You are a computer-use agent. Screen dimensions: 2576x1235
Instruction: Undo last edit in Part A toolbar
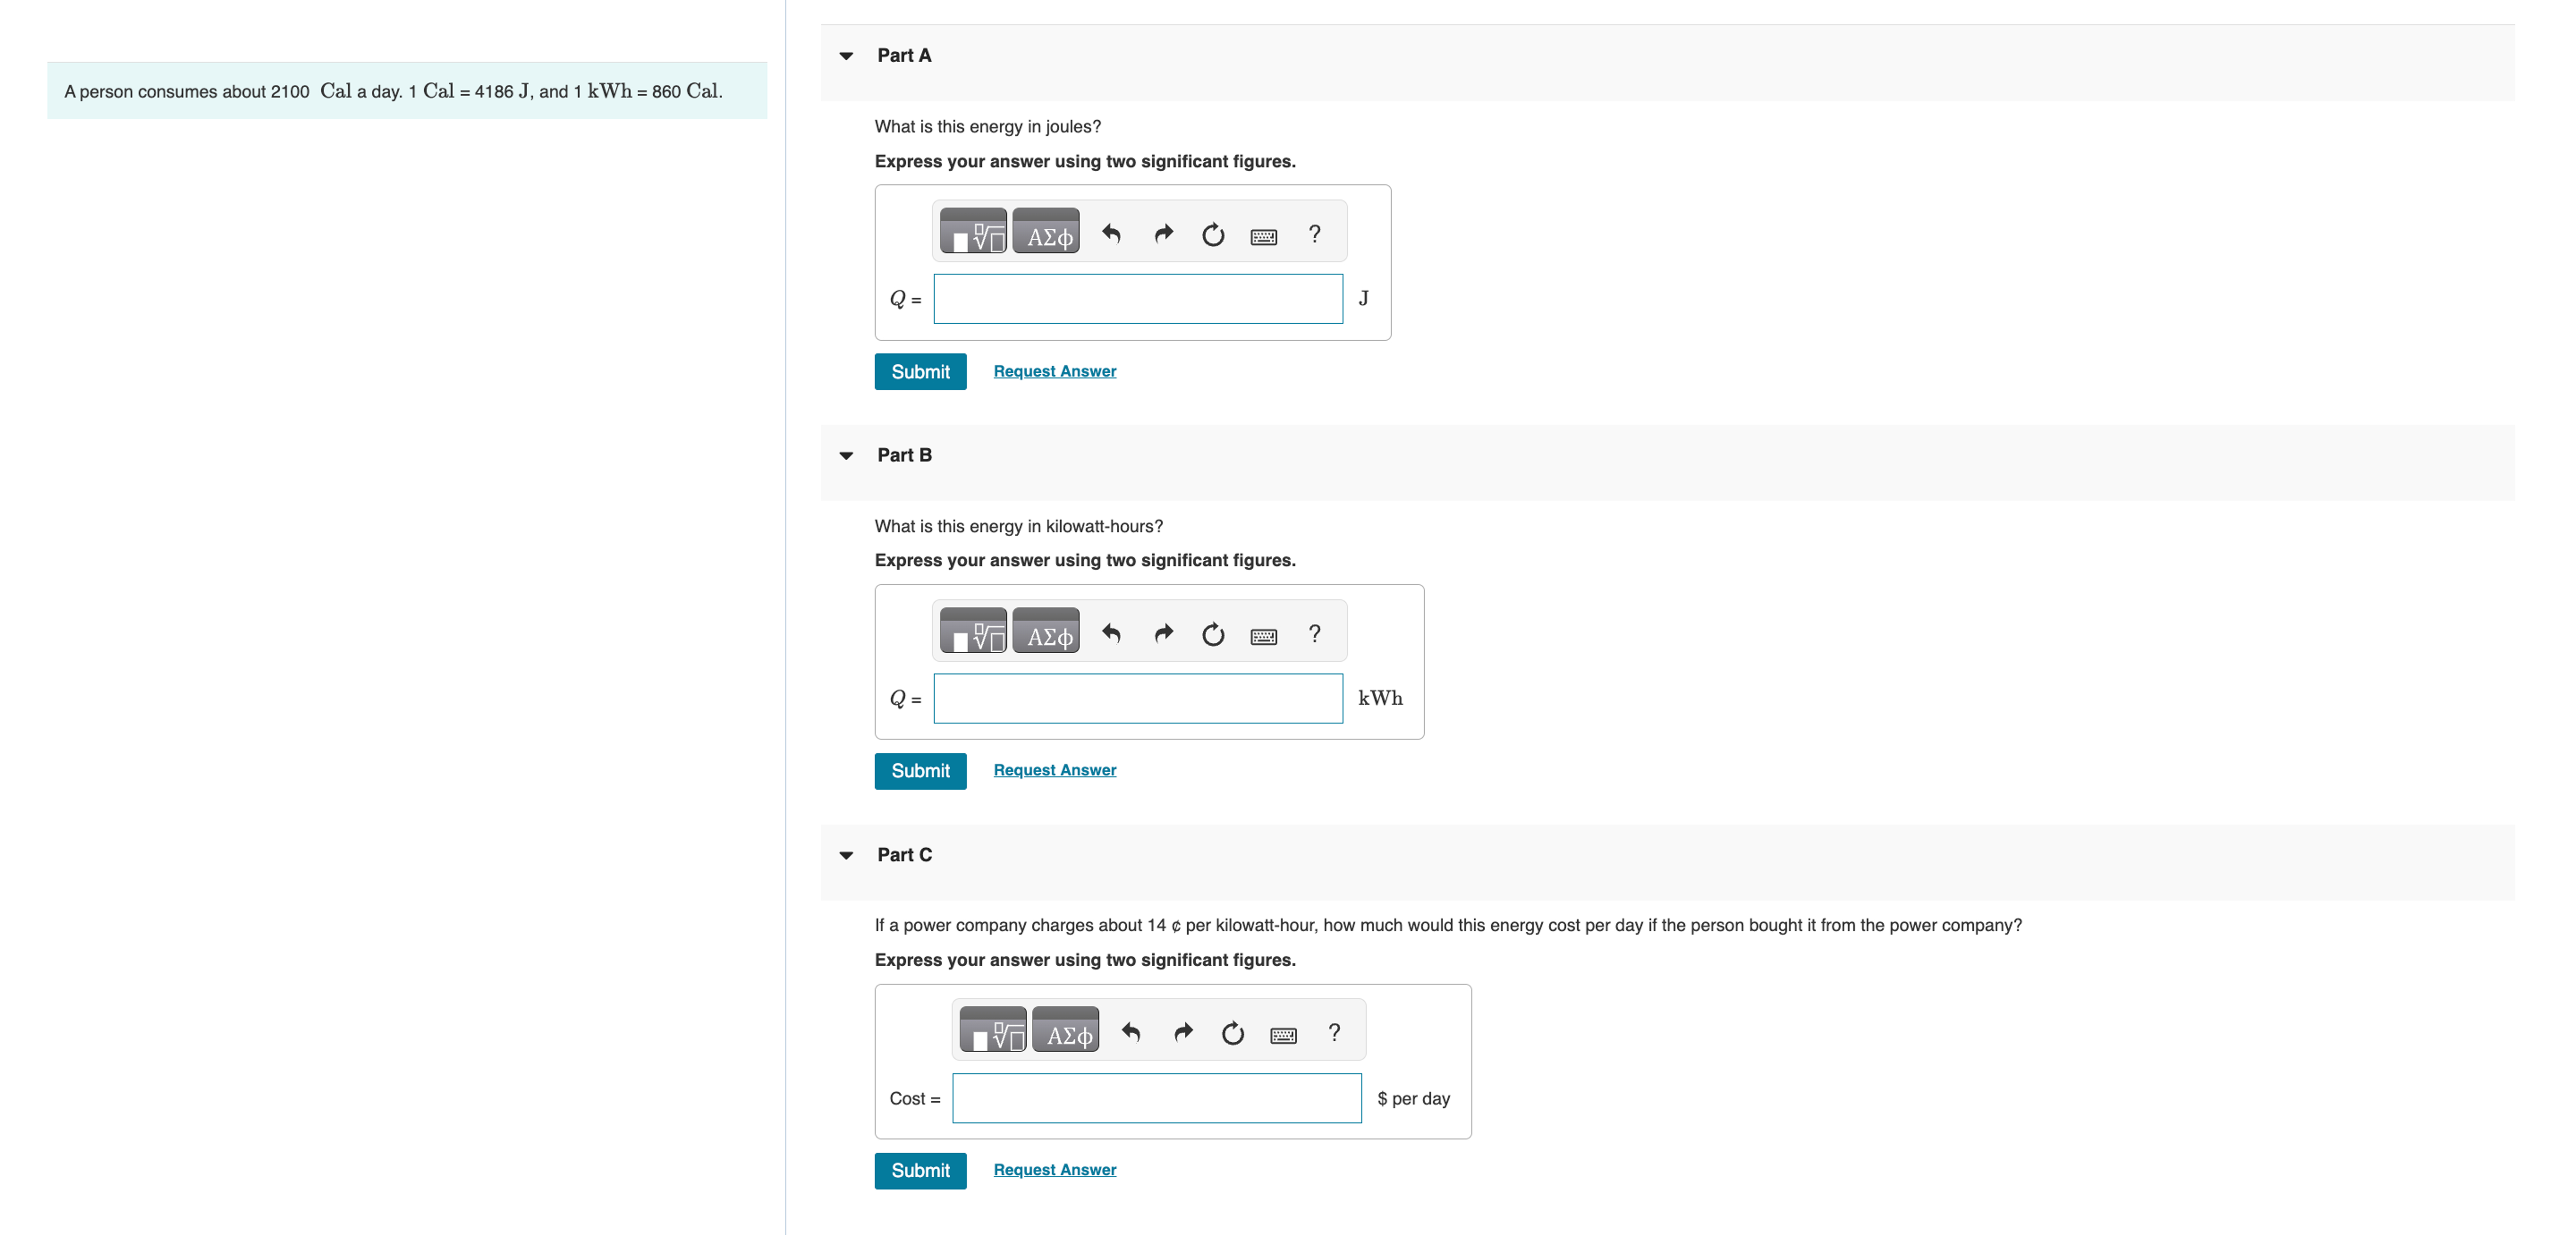(x=1111, y=234)
